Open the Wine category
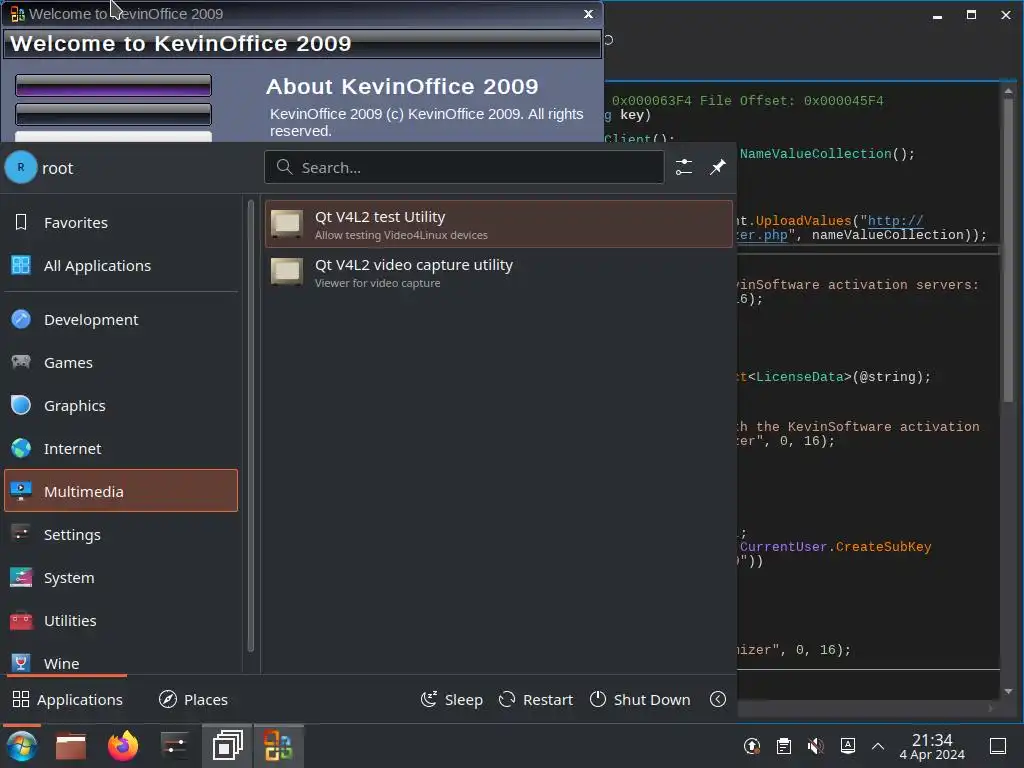 coord(121,662)
